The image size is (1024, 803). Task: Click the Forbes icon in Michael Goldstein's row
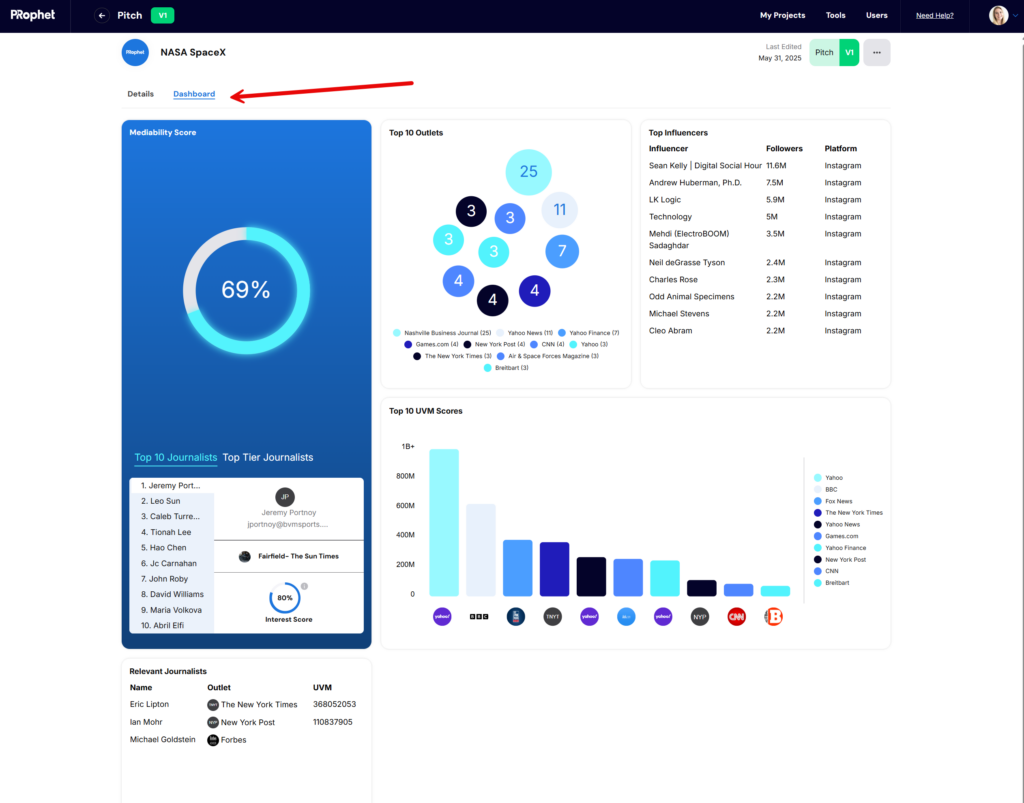[213, 740]
